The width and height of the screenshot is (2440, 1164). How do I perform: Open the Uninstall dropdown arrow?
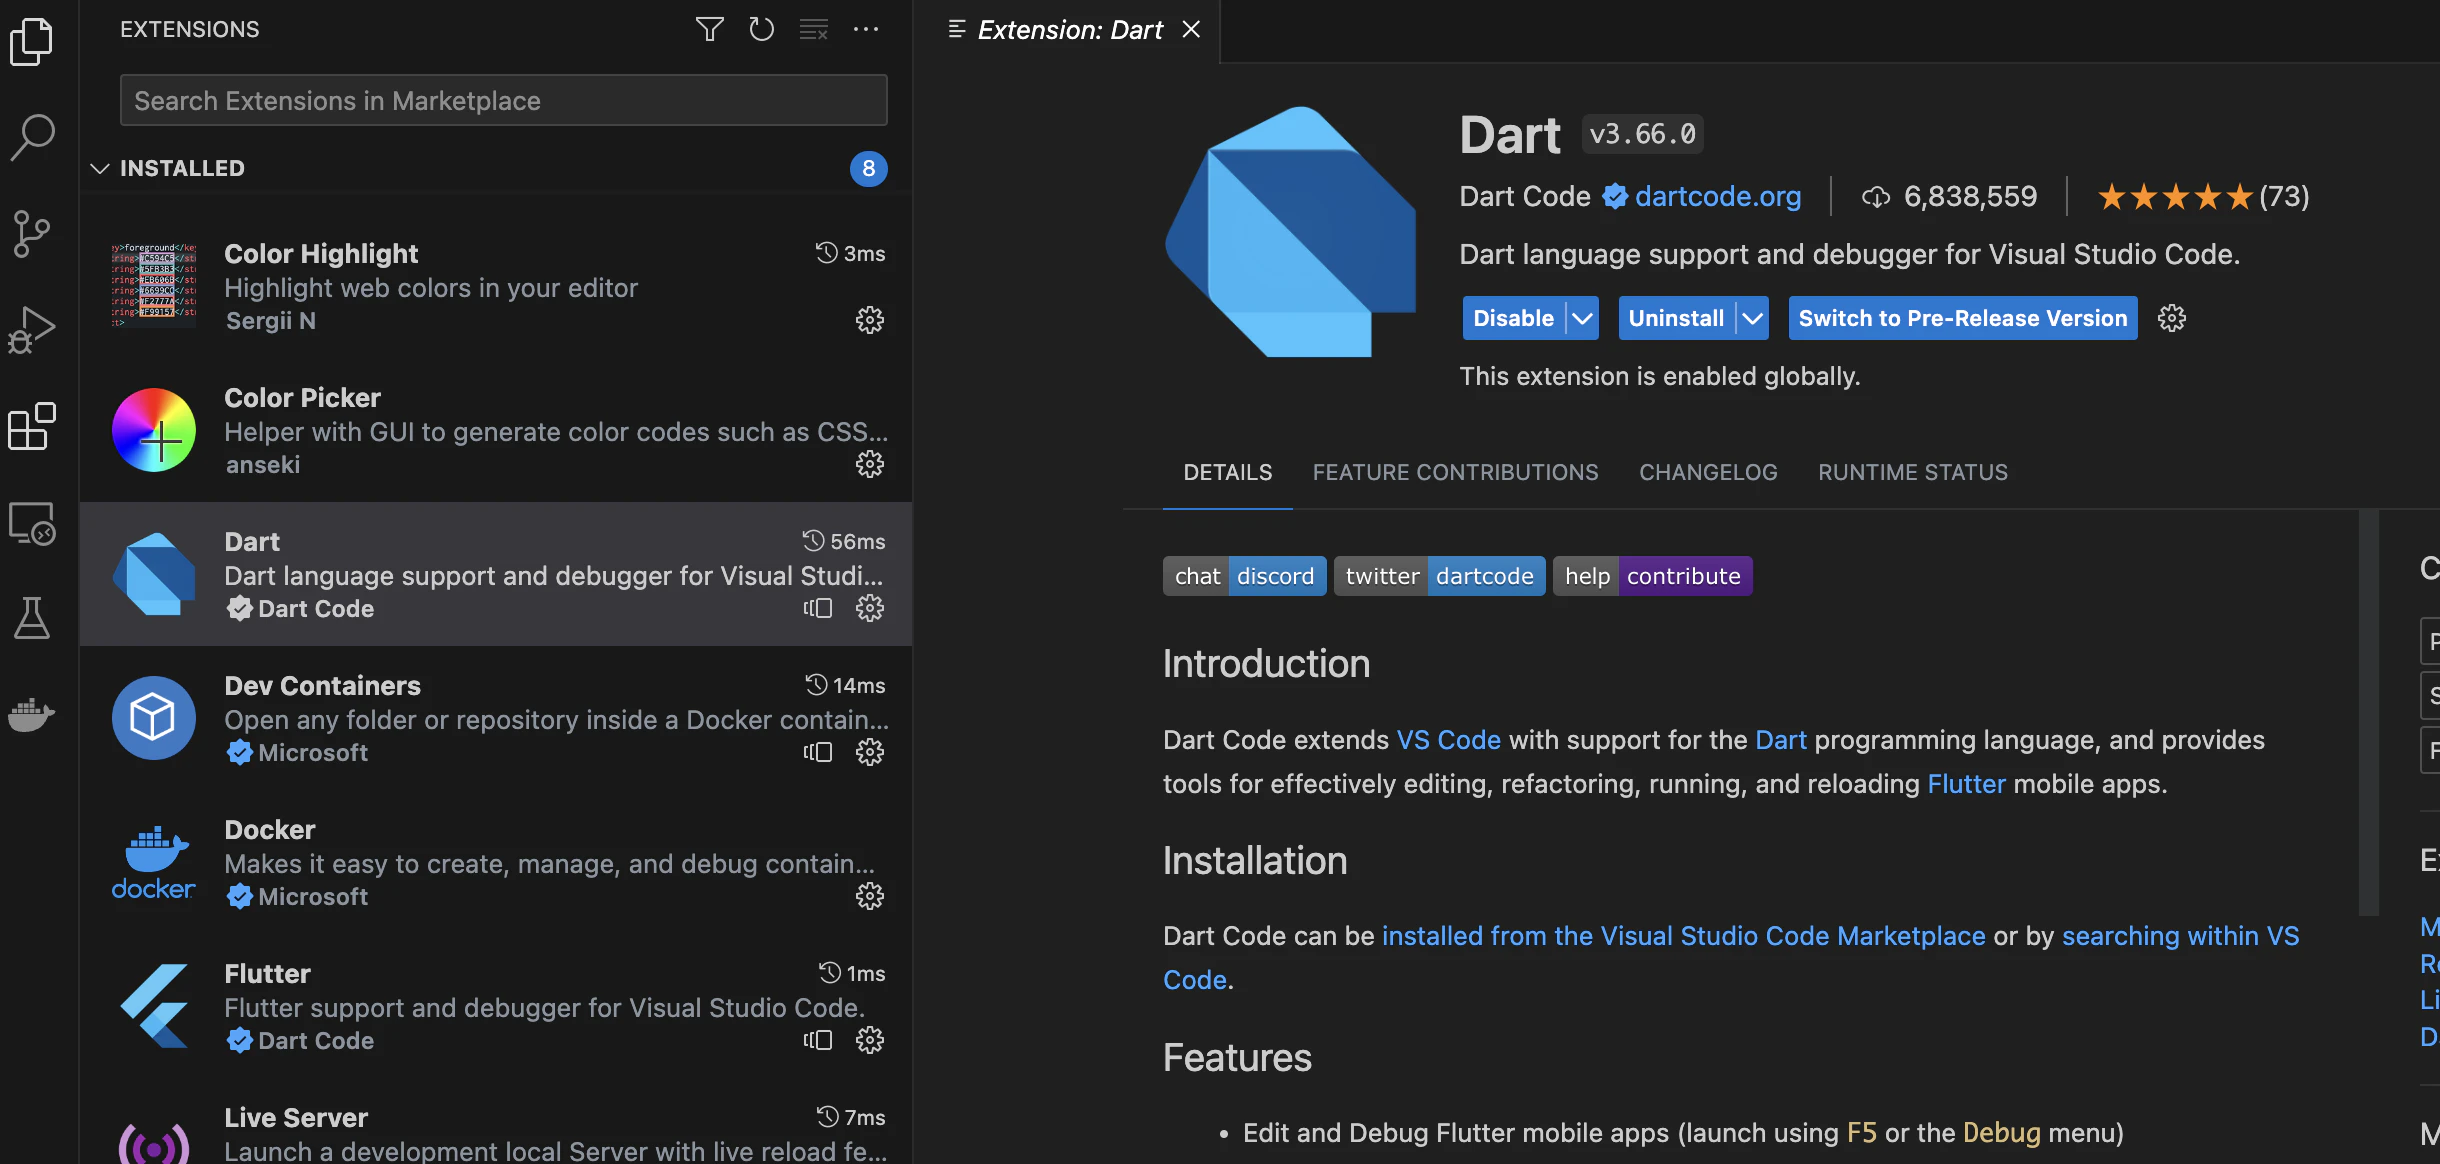(1752, 318)
